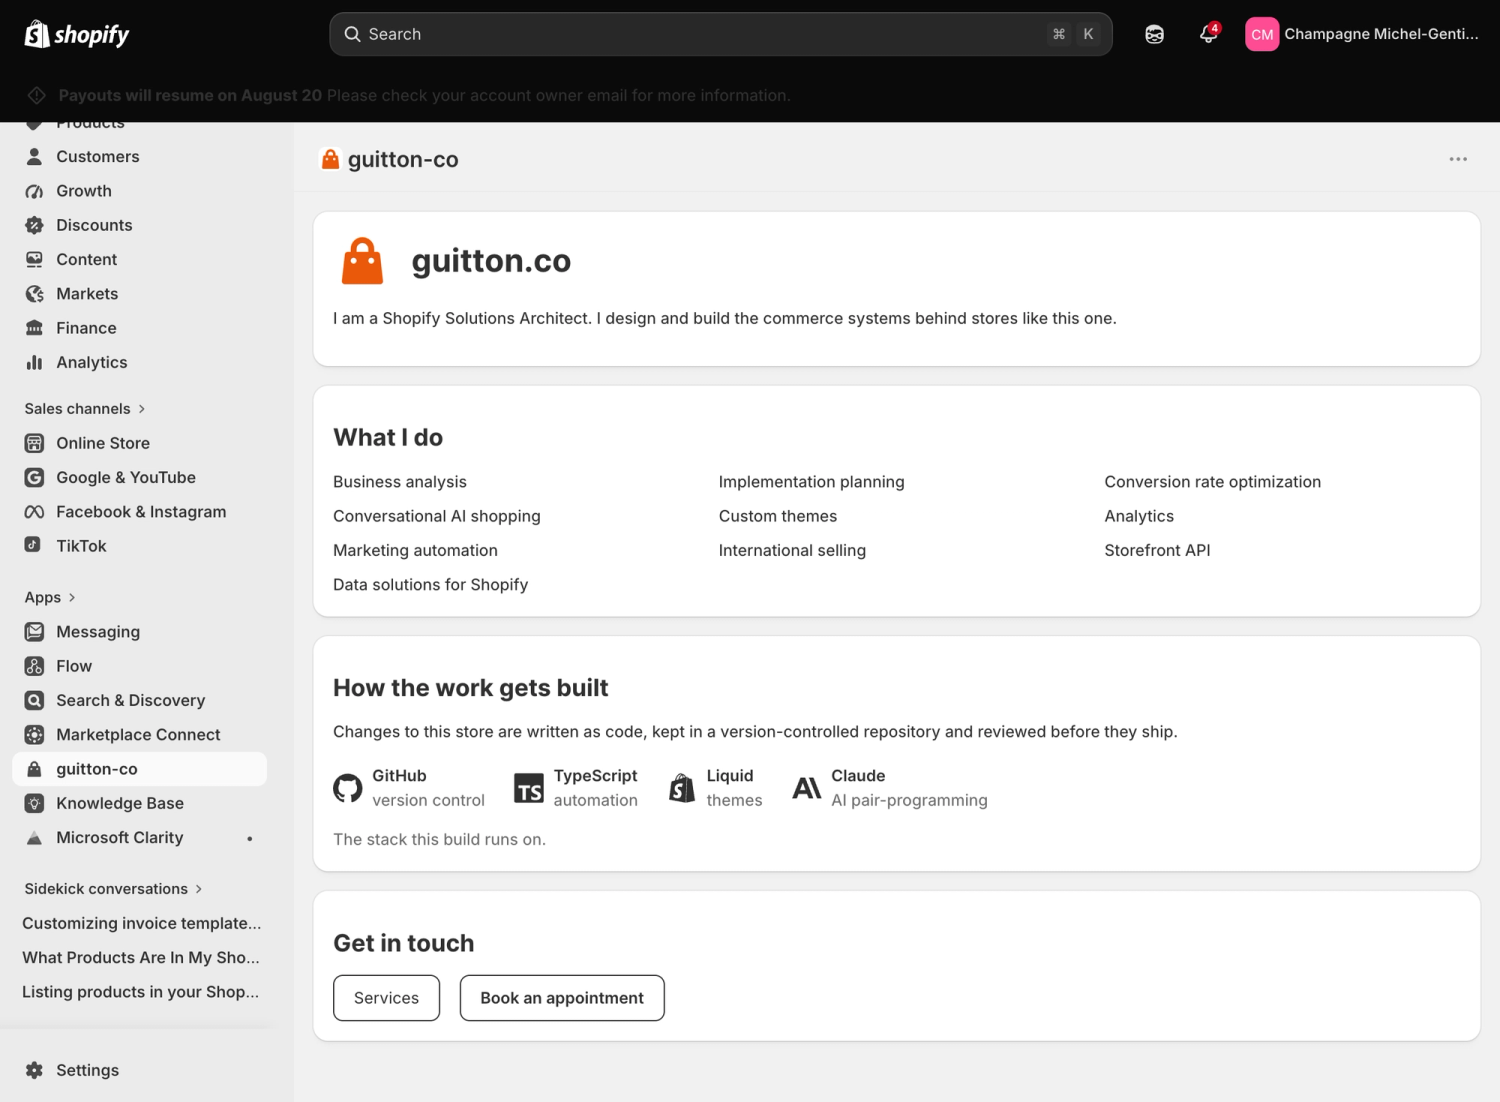Focus the Search field in header
Image resolution: width=1500 pixels, height=1102 pixels.
[x=721, y=34]
